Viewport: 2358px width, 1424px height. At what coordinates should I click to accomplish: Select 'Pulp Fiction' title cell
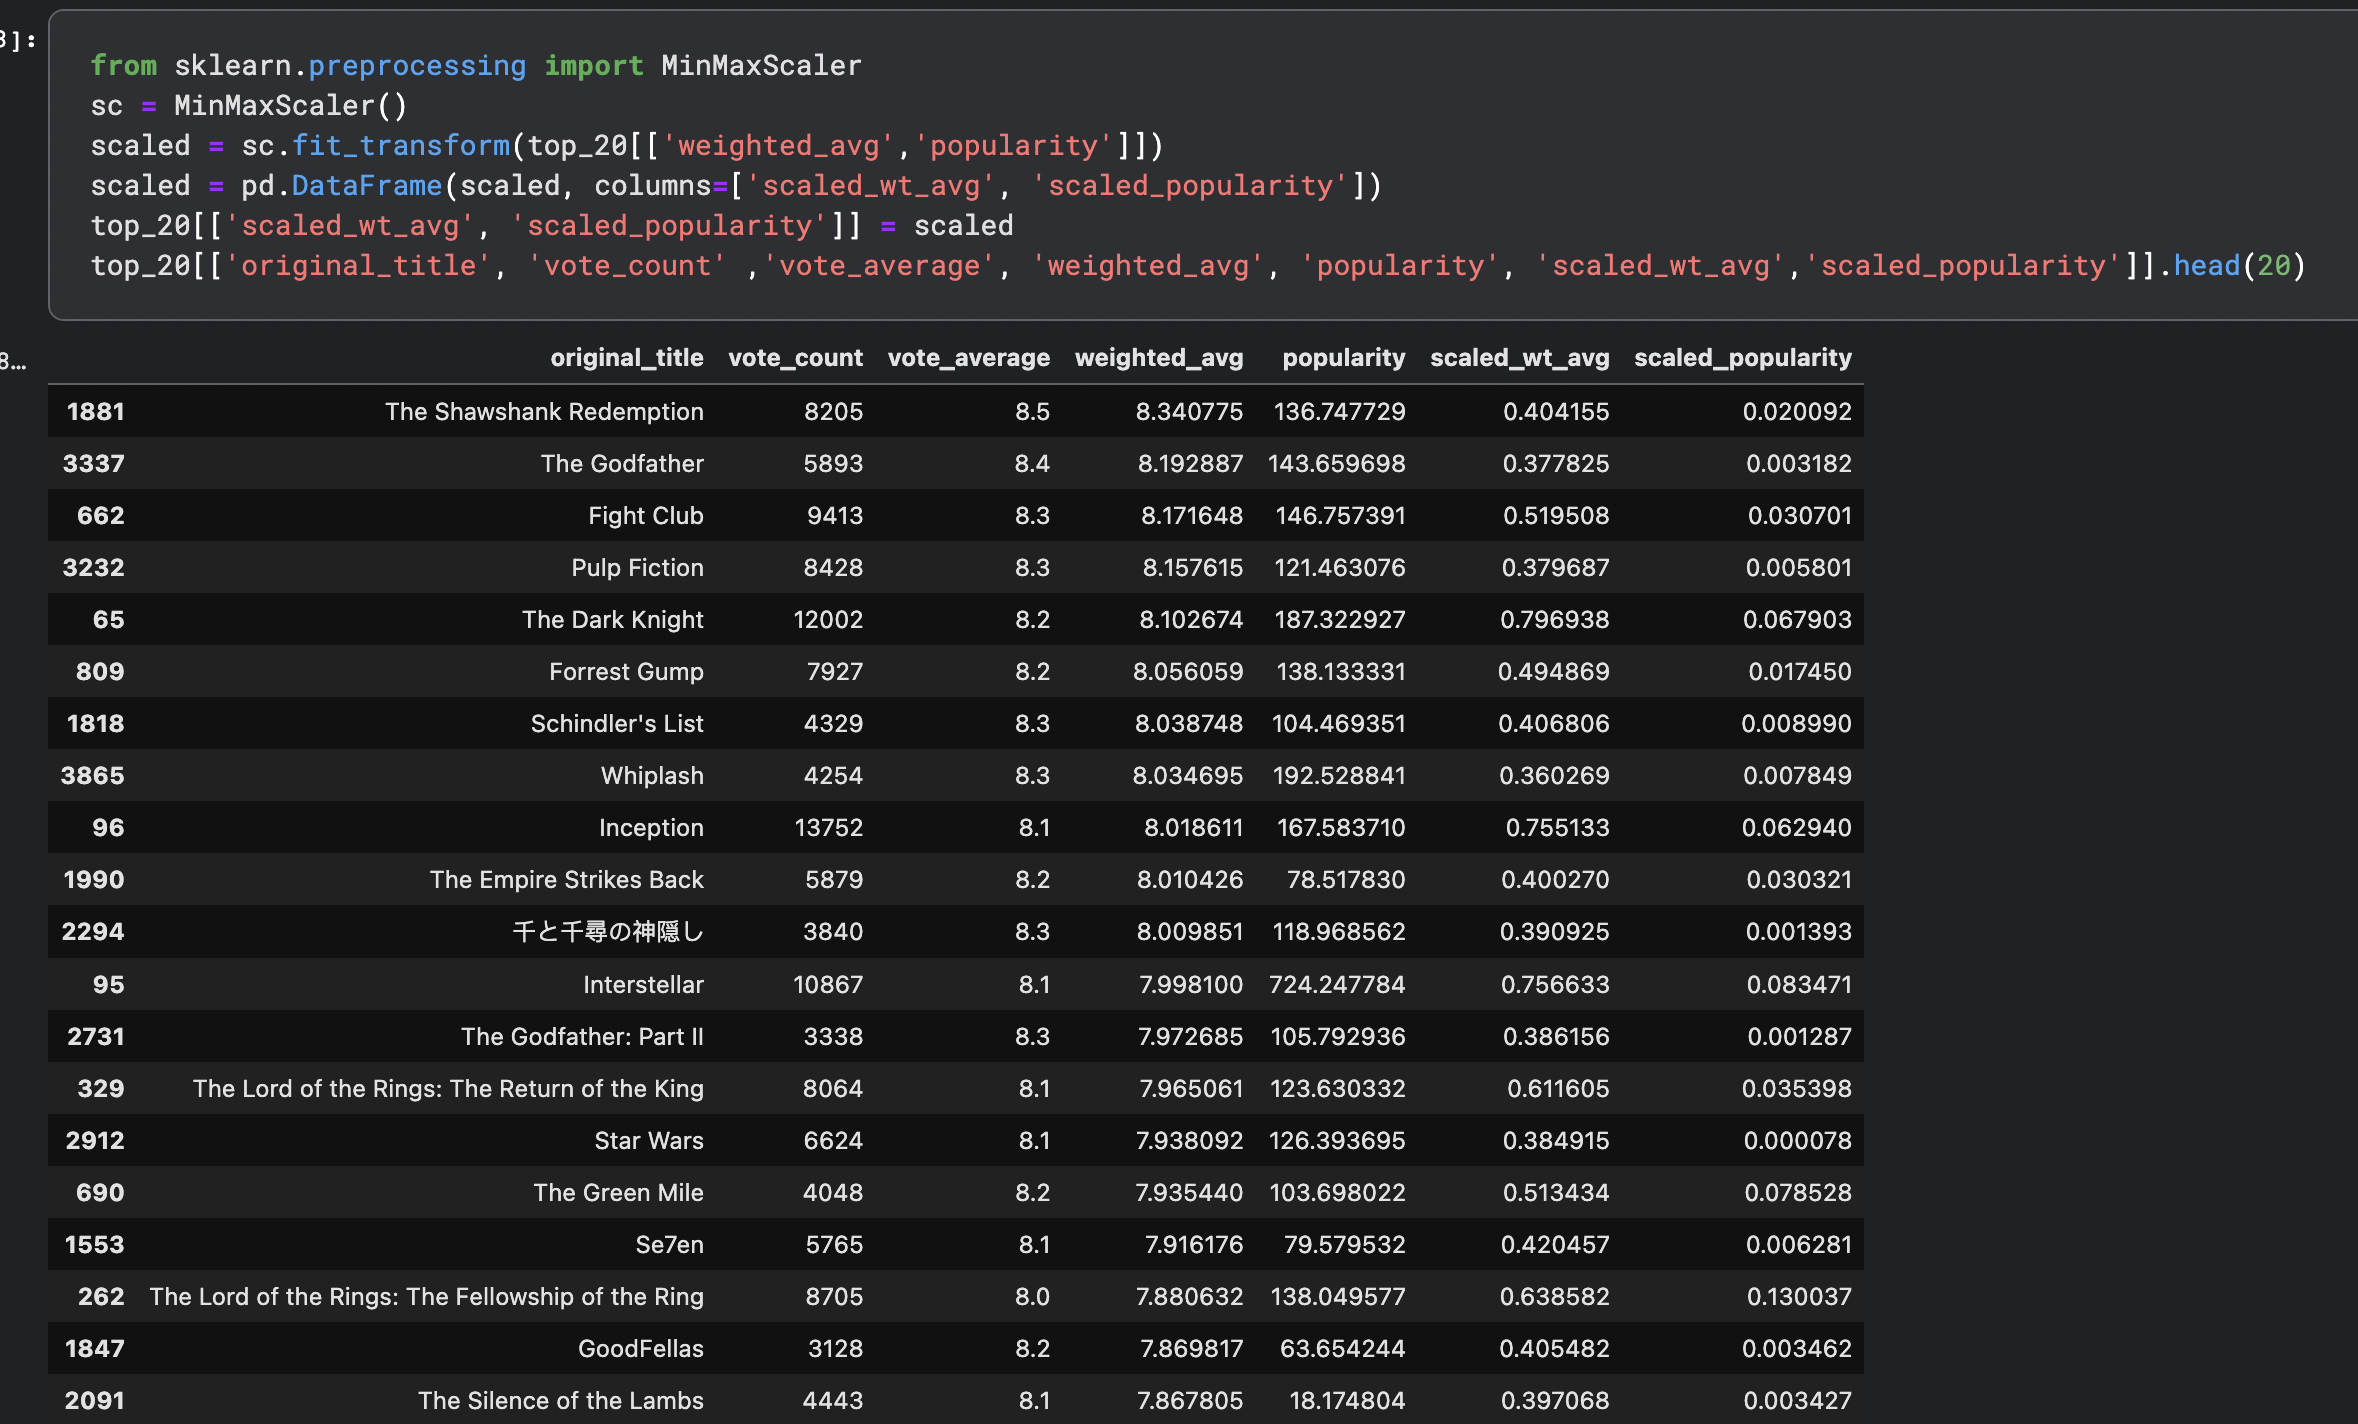coord(637,567)
